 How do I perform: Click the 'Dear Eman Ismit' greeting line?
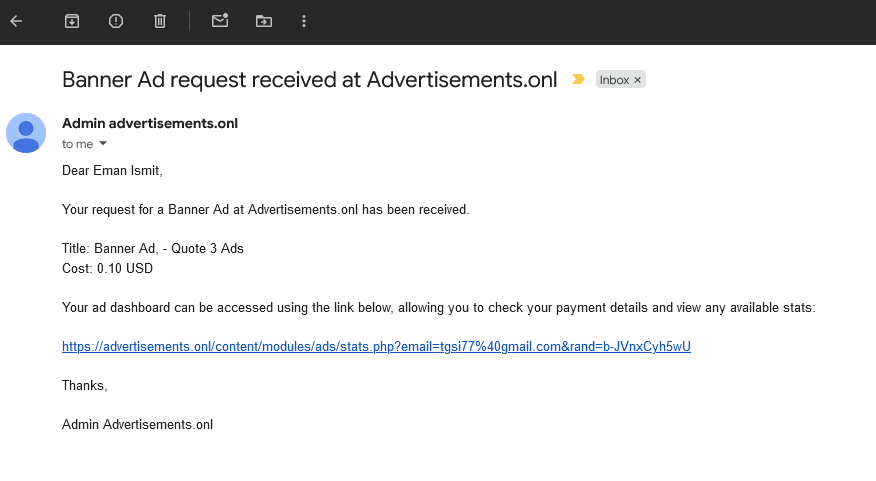pos(112,171)
